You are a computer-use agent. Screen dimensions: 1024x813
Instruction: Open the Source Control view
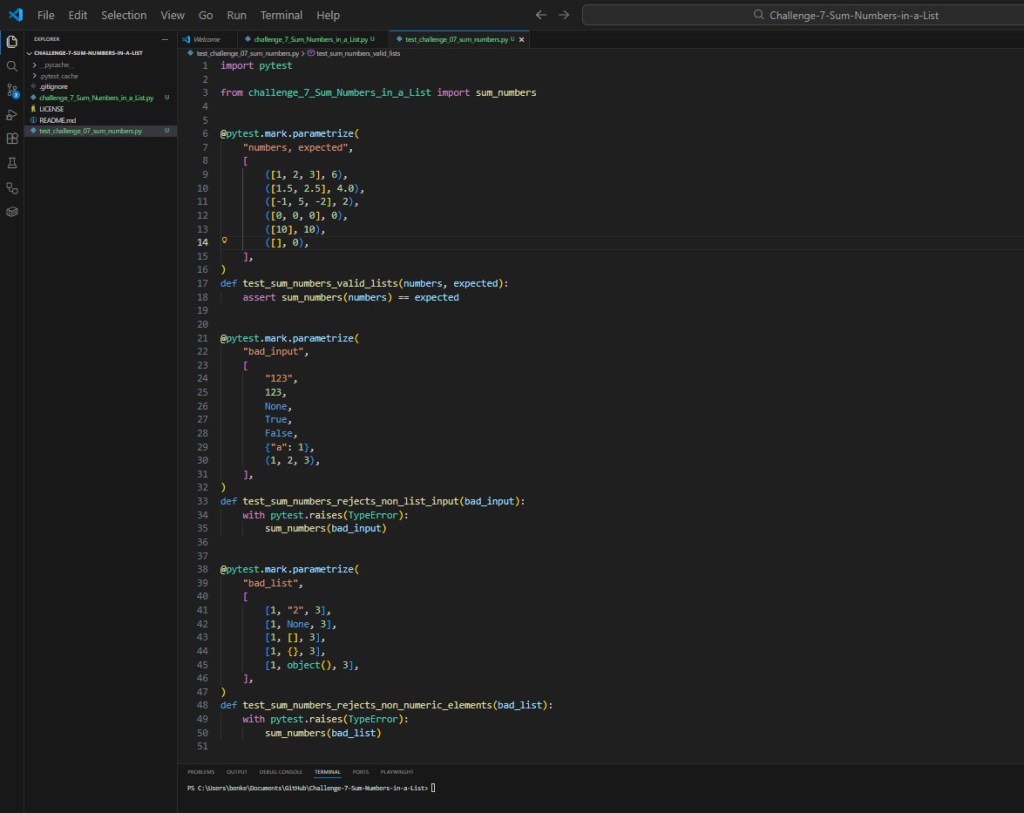pyautogui.click(x=12, y=90)
